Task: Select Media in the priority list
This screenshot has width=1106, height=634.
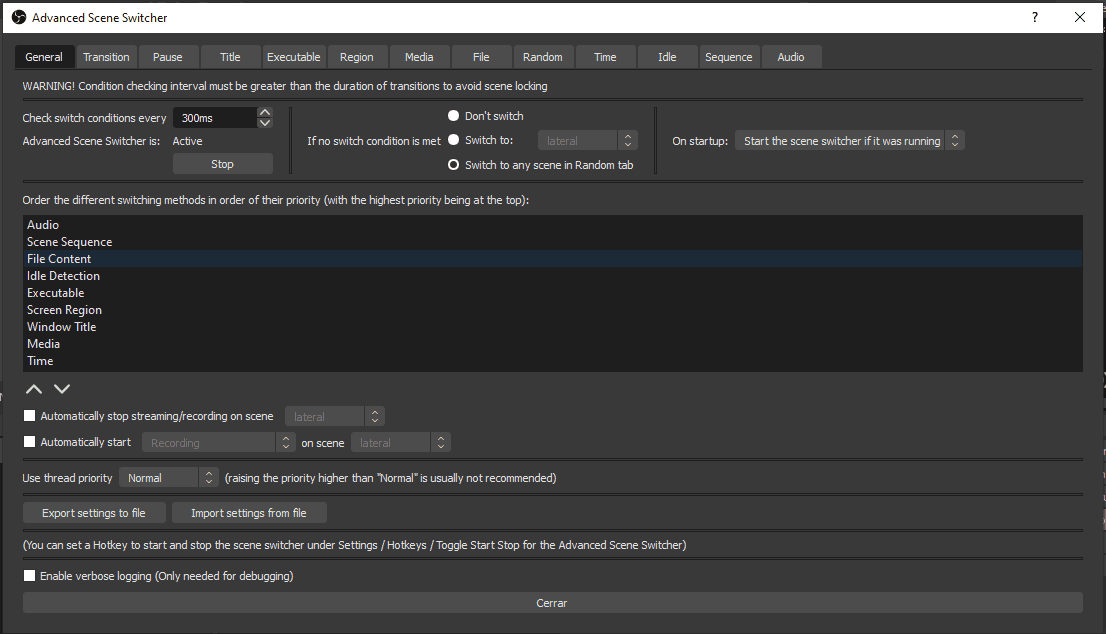Action: coord(552,343)
